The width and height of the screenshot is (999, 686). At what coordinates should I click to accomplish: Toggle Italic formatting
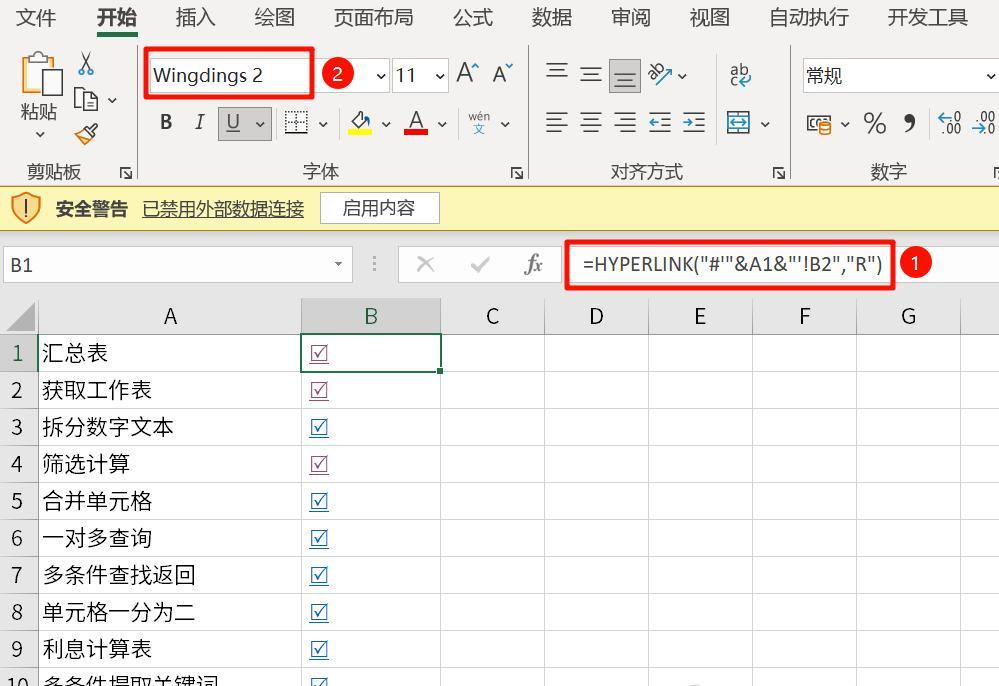point(199,122)
